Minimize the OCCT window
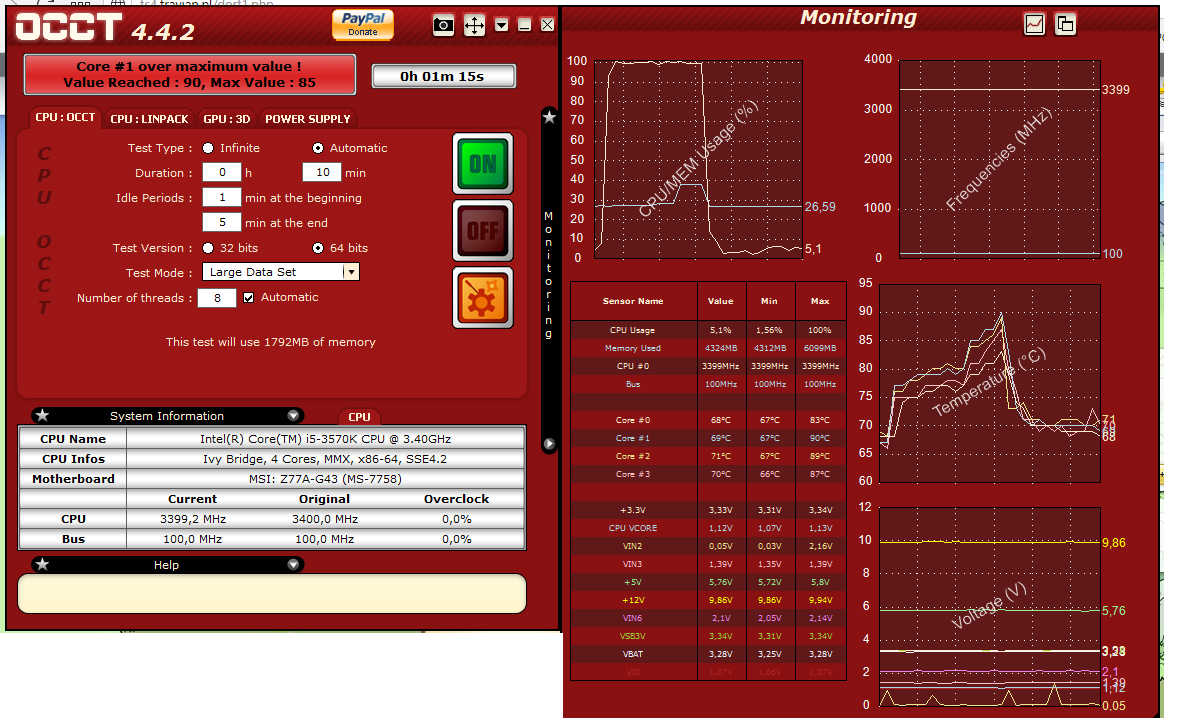1179x719 pixels. pos(525,26)
